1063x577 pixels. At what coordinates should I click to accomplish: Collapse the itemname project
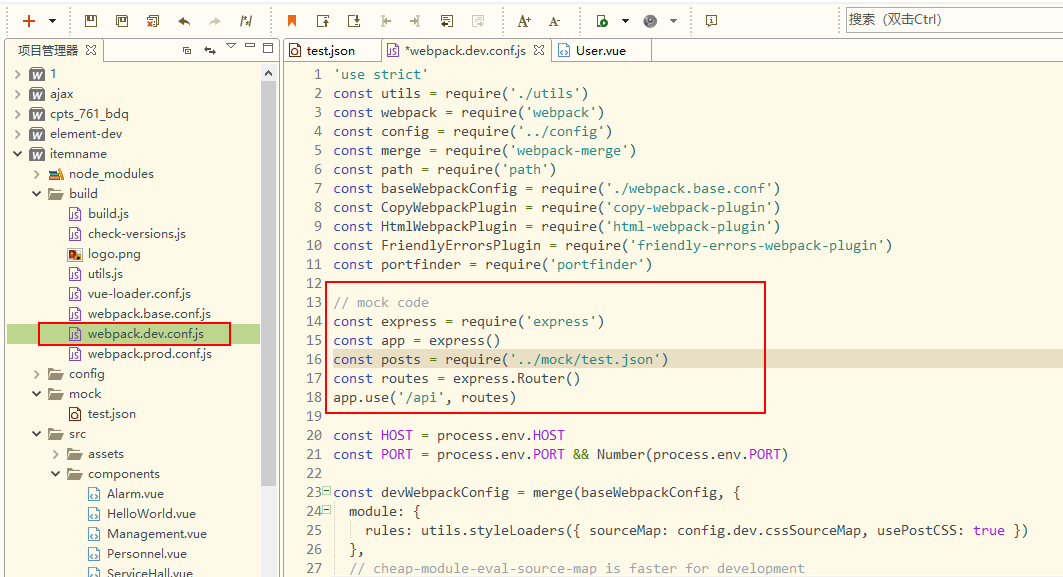pyautogui.click(x=18, y=154)
